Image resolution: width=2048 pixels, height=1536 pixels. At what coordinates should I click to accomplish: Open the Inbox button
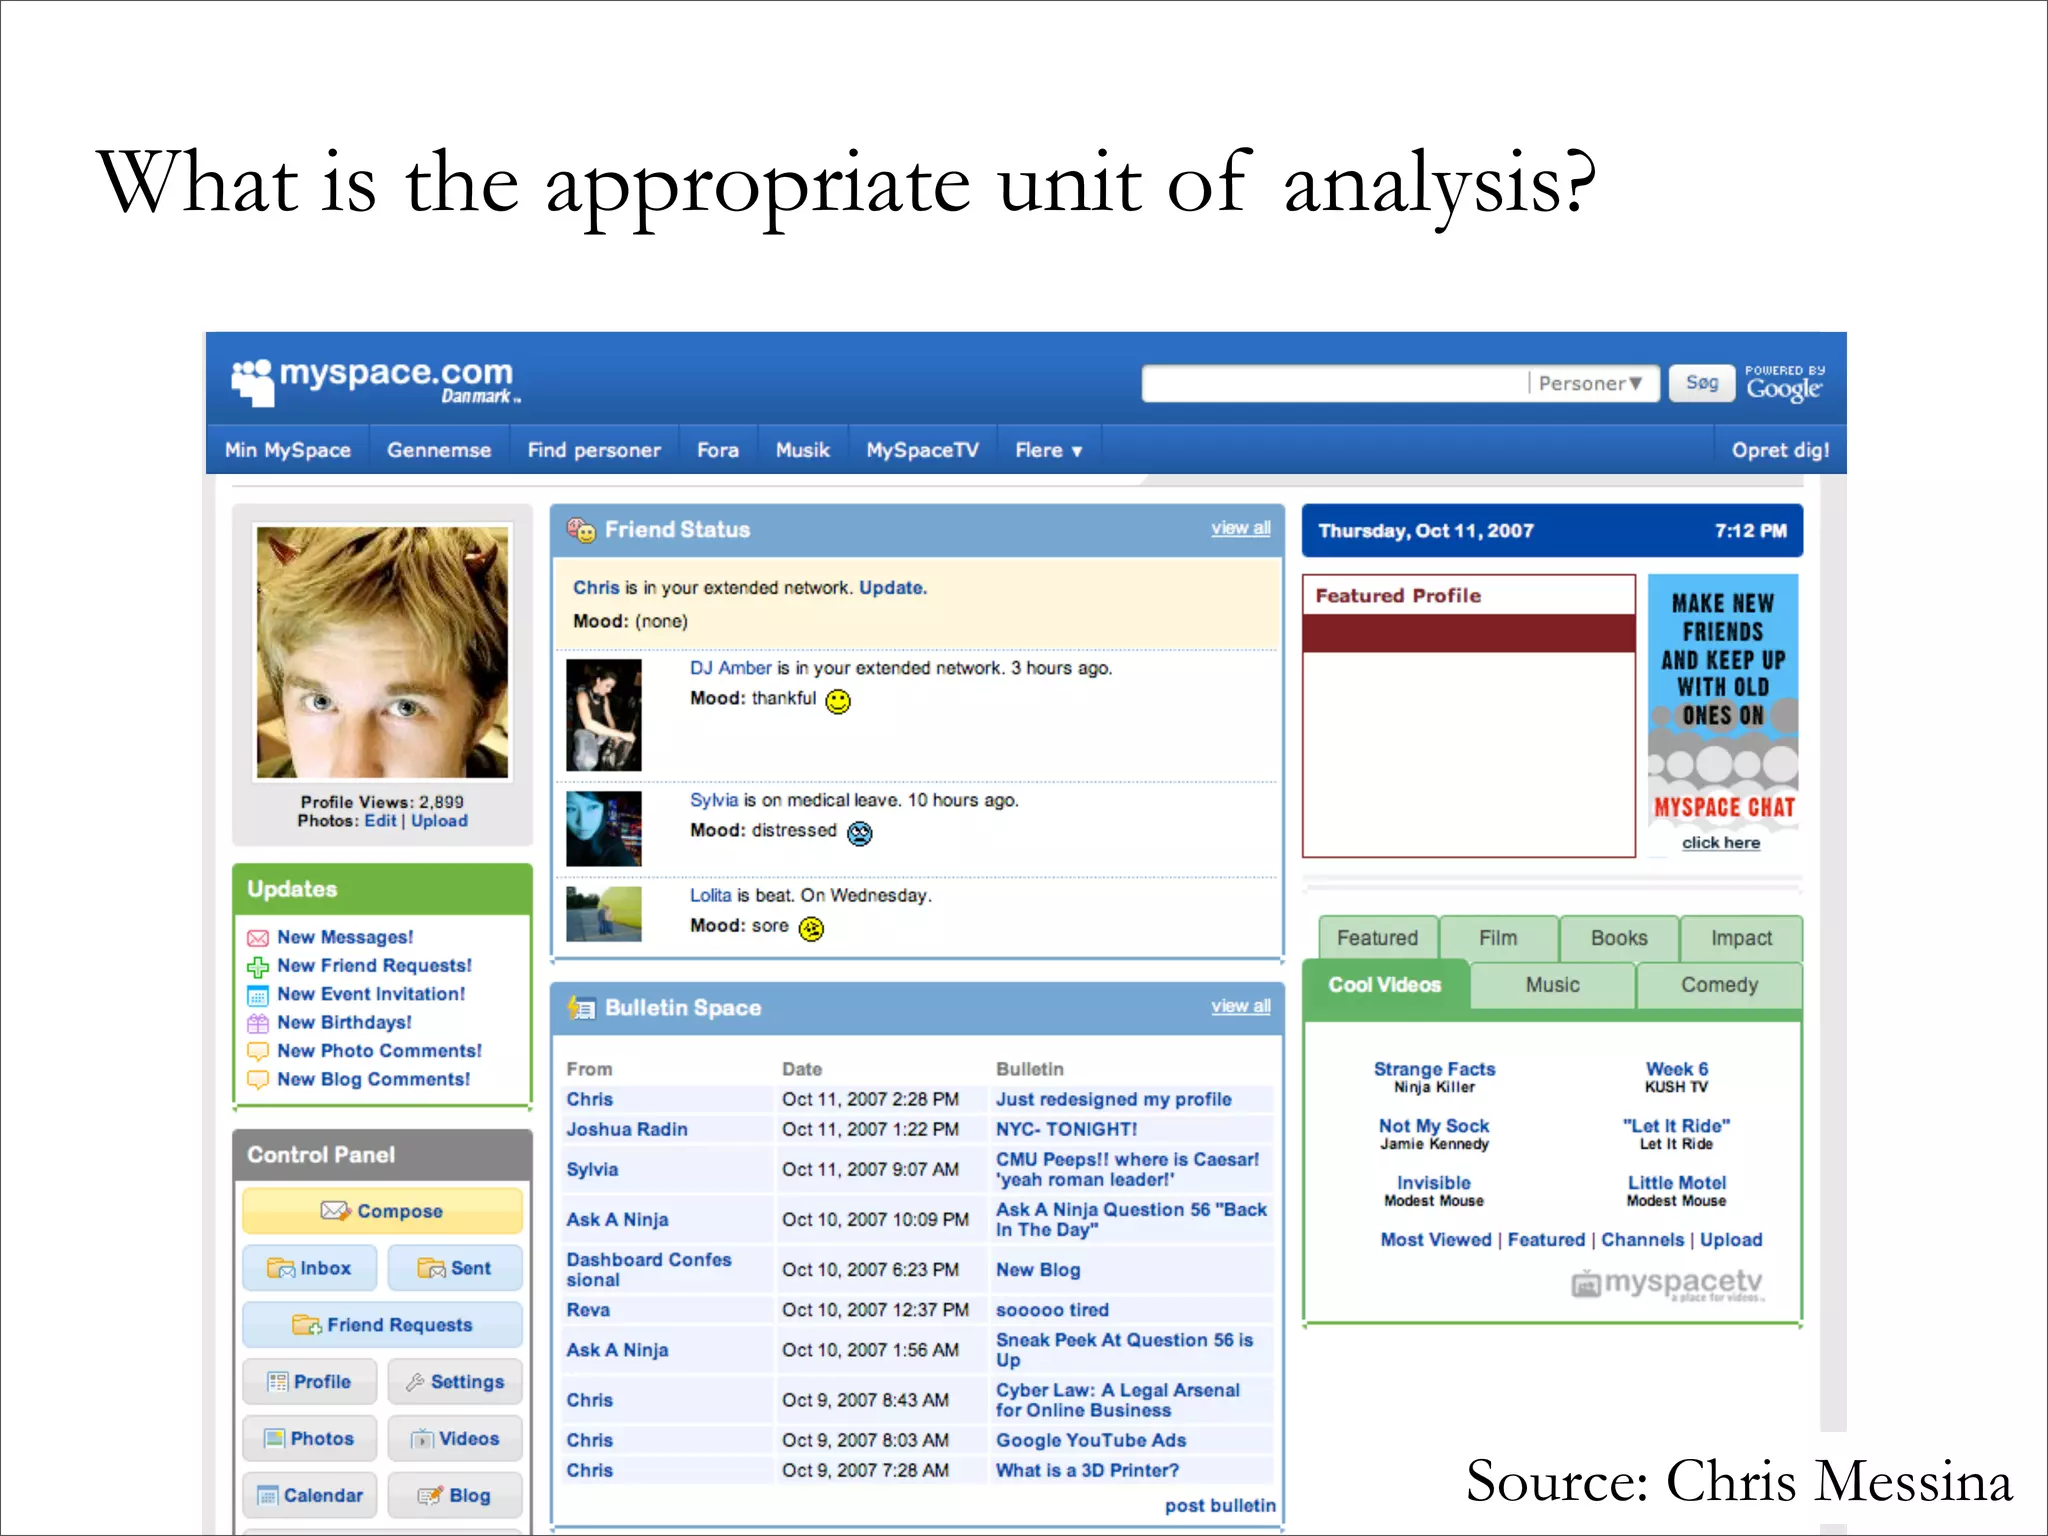pyautogui.click(x=310, y=1268)
